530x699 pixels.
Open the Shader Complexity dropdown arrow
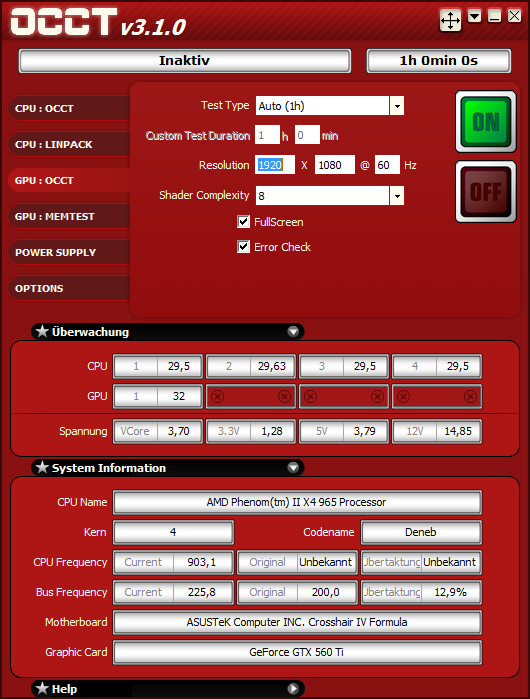(397, 196)
